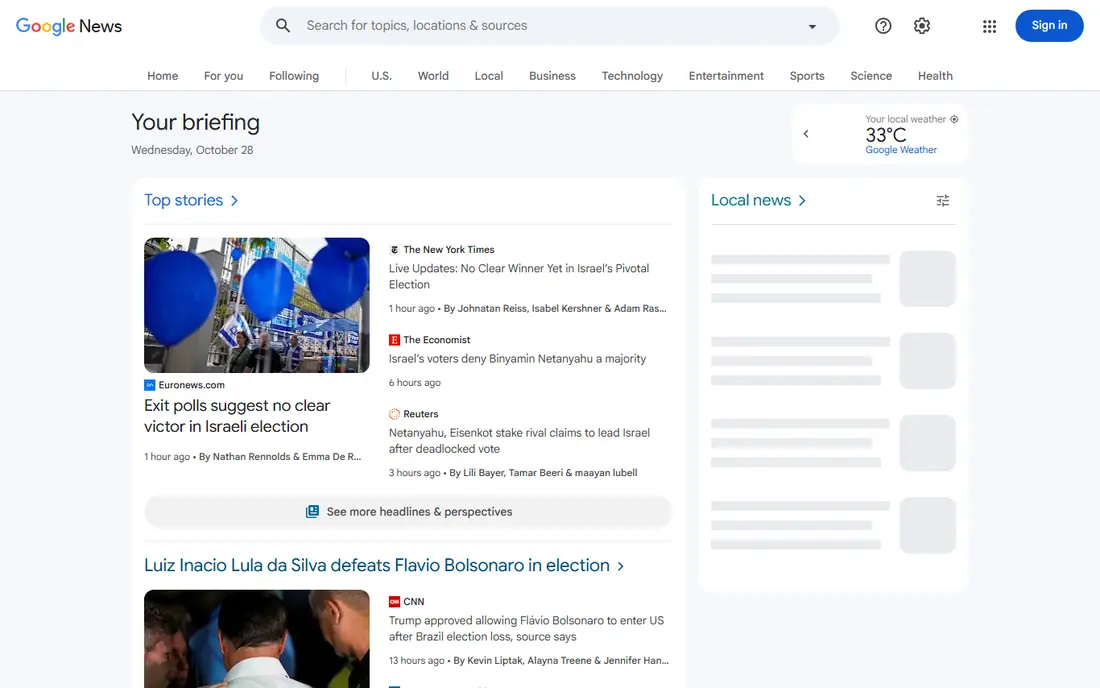Open the Technology section
Viewport: 1100px width, 688px height.
coord(631,76)
